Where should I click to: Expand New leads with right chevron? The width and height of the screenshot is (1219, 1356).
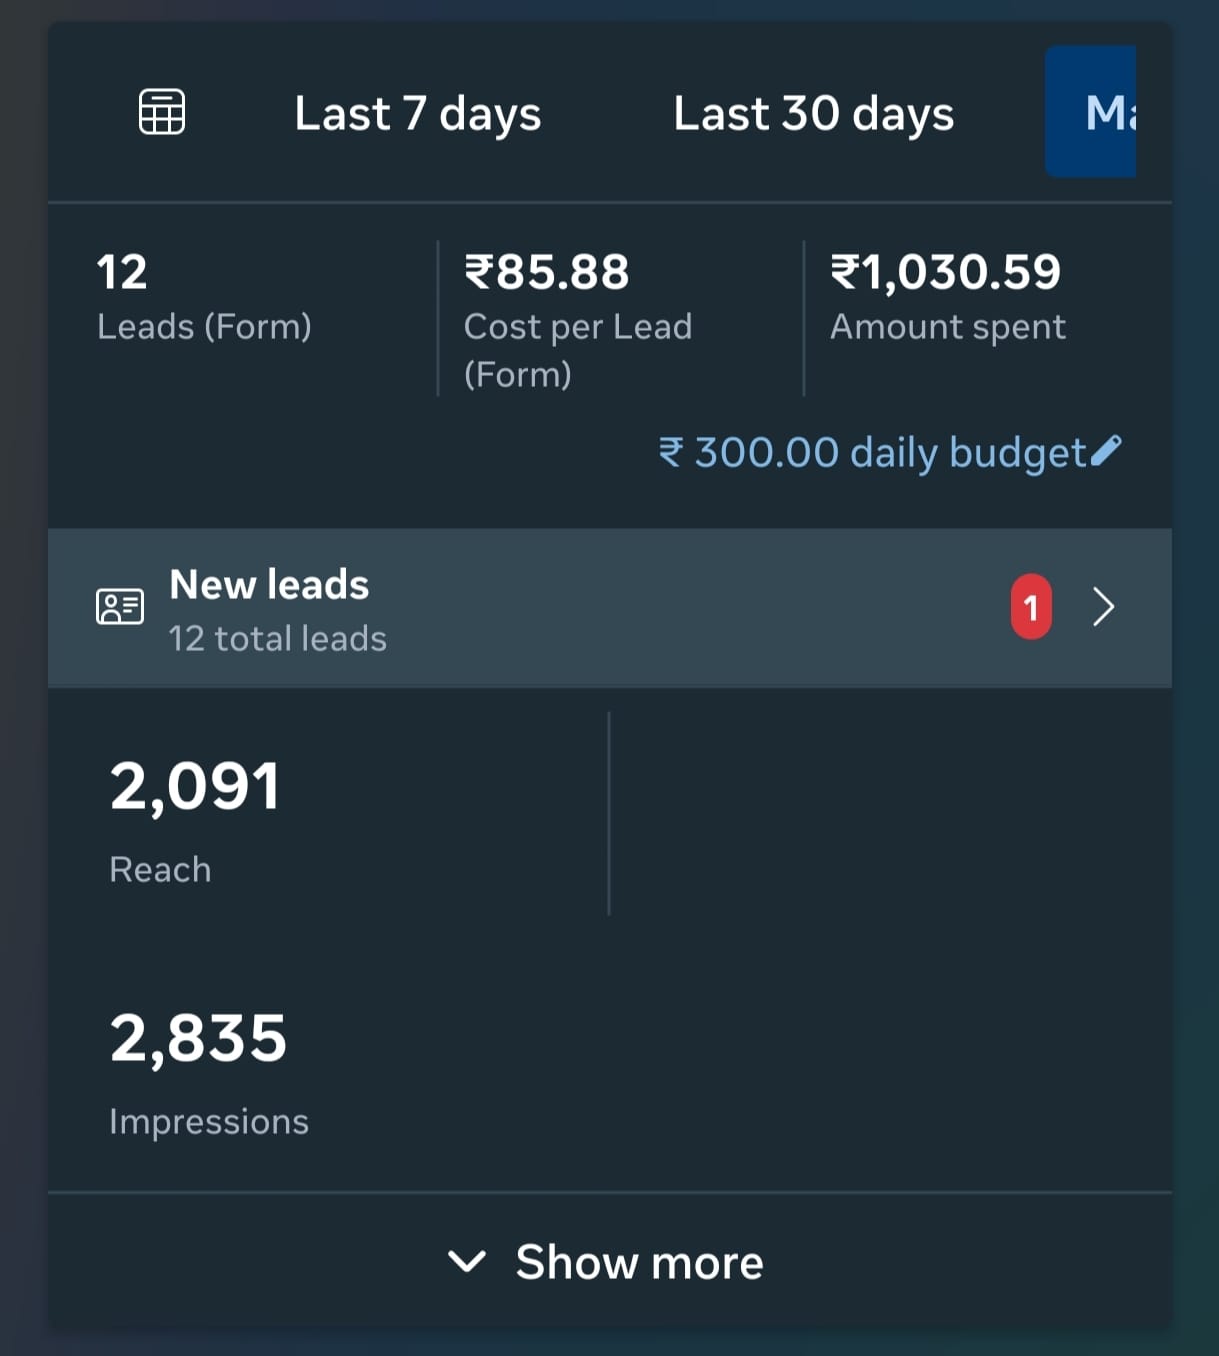pos(1103,607)
